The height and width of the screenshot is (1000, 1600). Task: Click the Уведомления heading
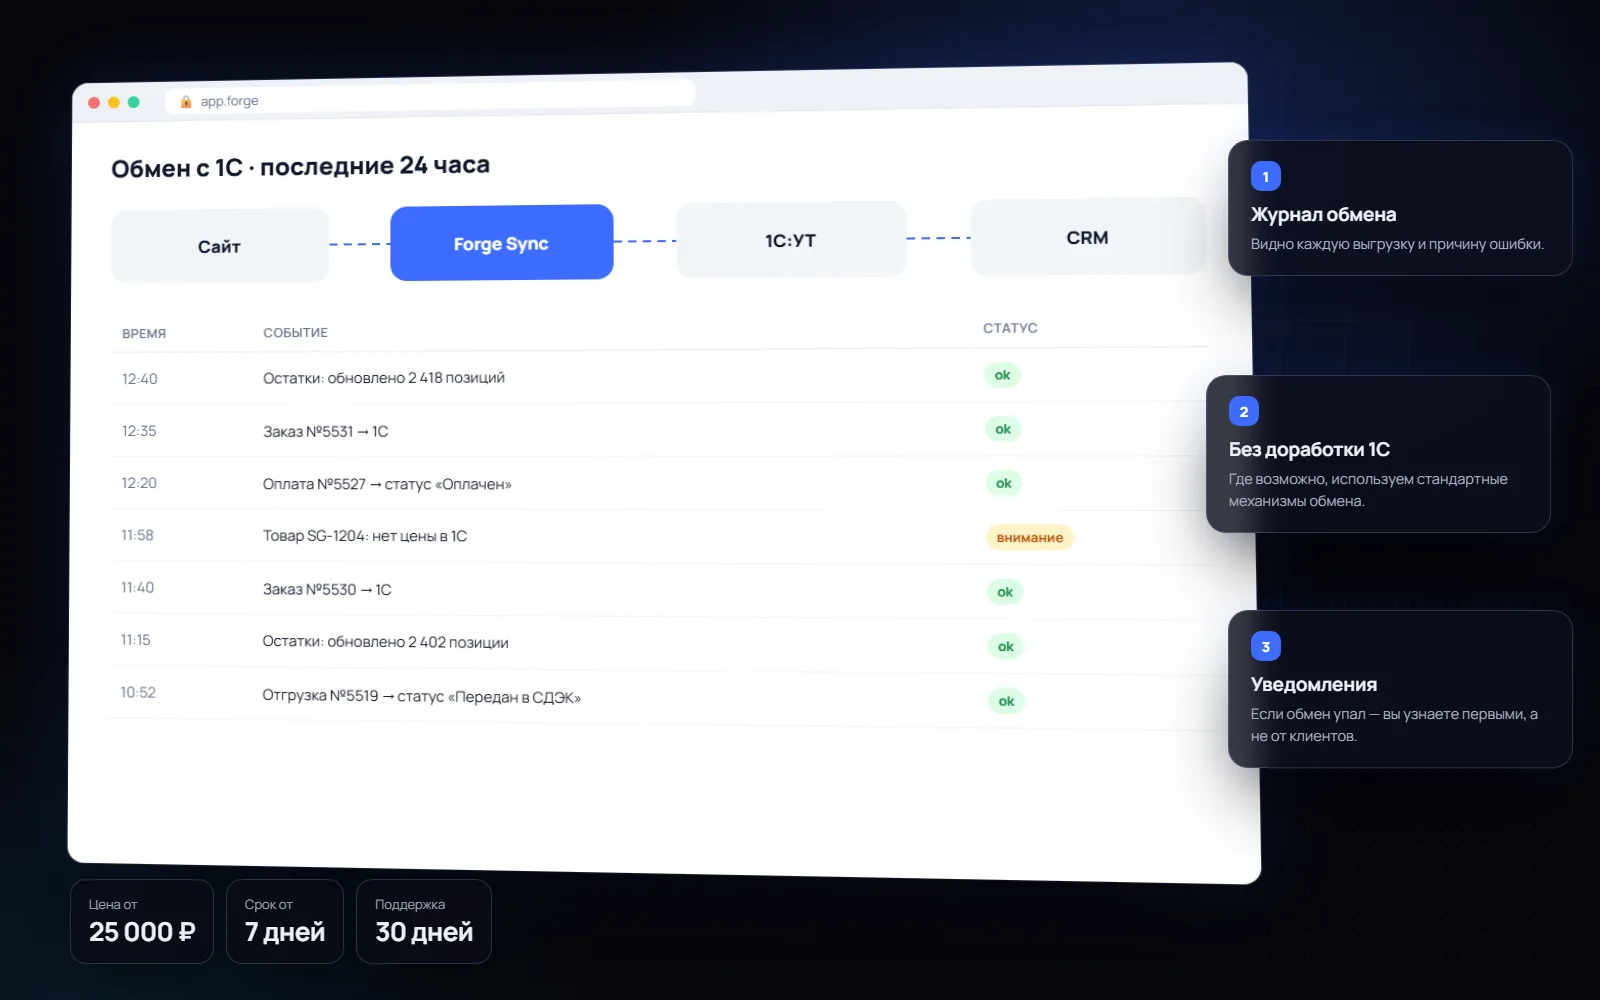tap(1314, 684)
